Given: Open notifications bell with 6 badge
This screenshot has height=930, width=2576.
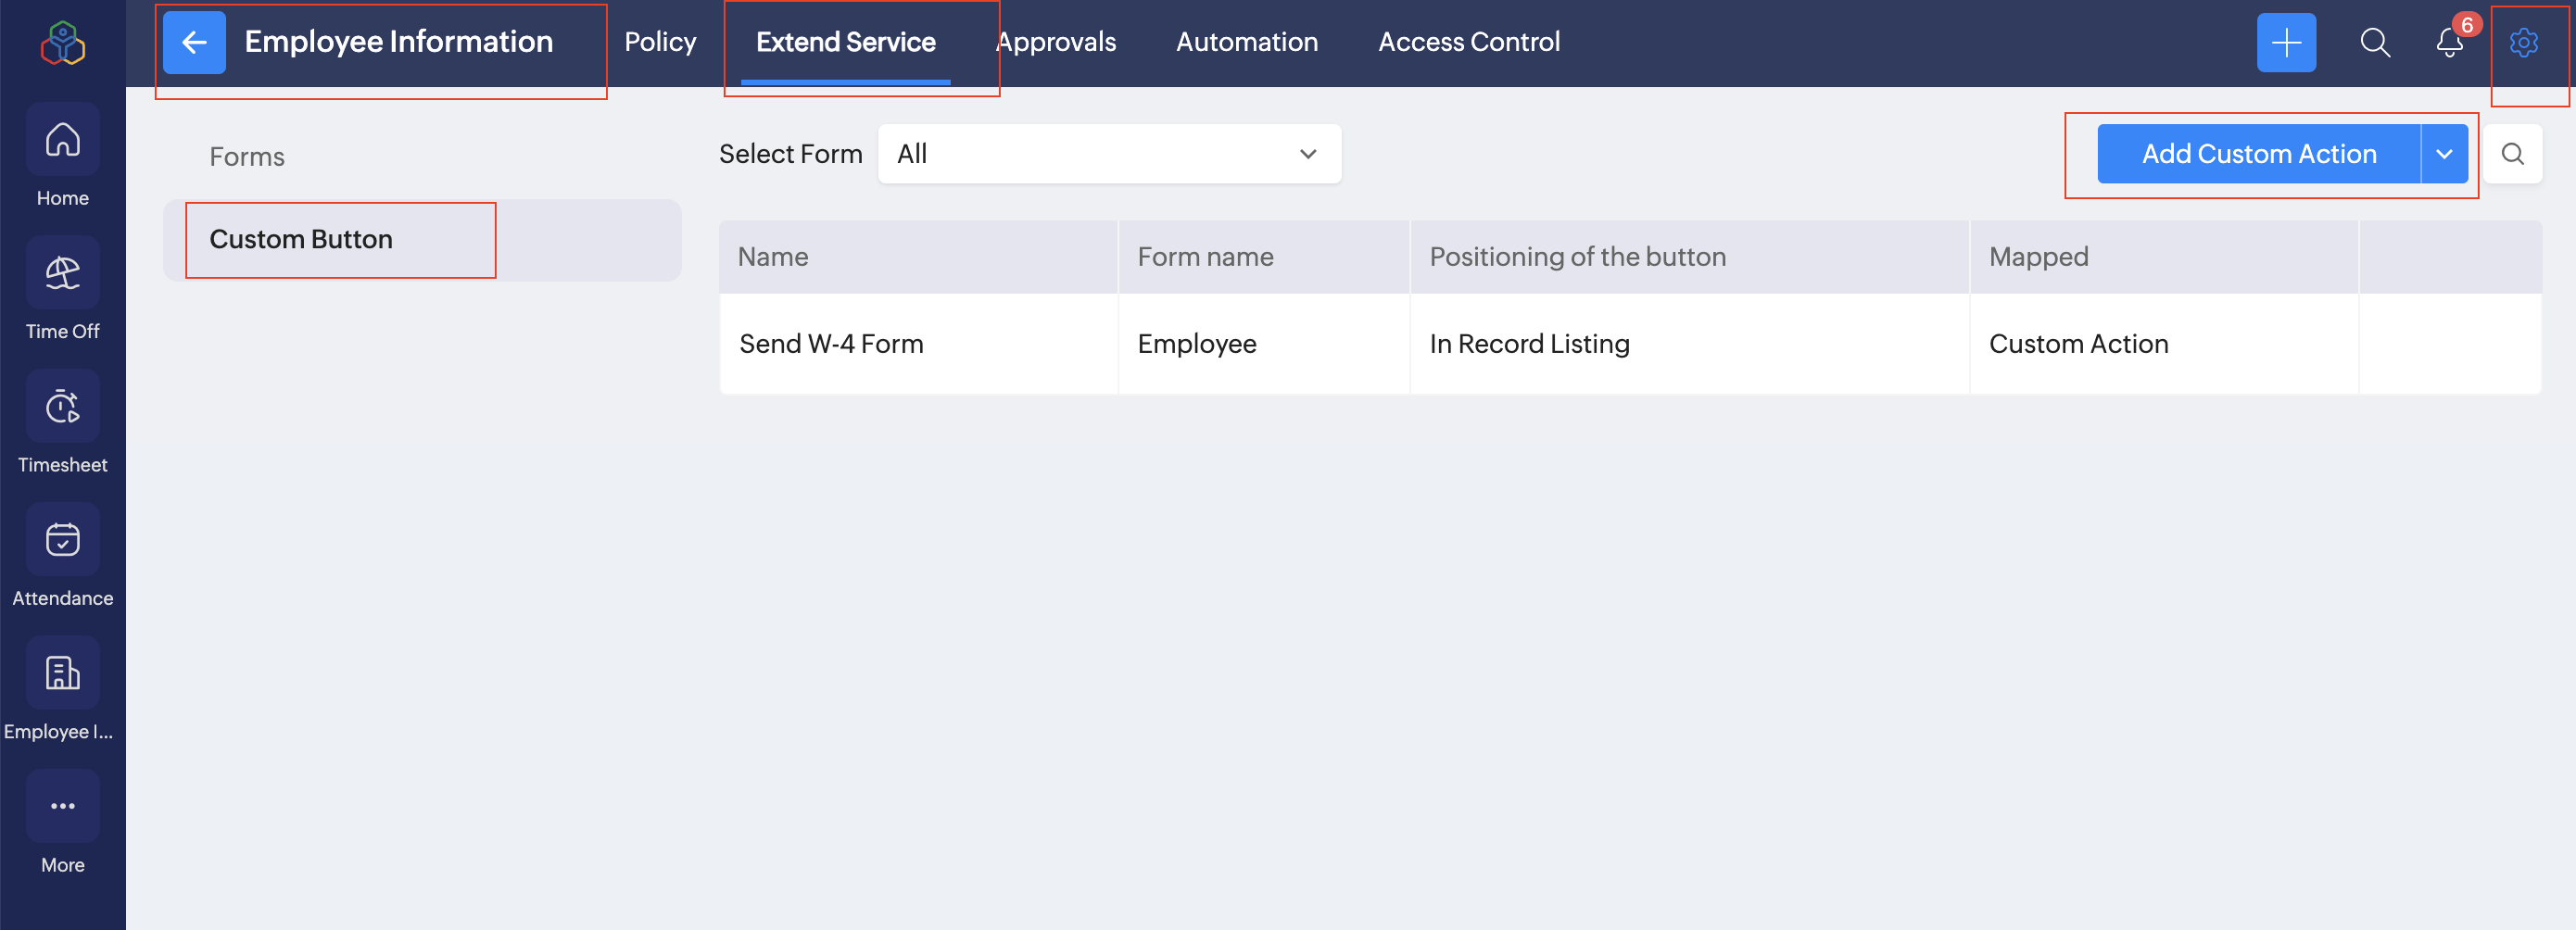Looking at the screenshot, I should 2449,42.
